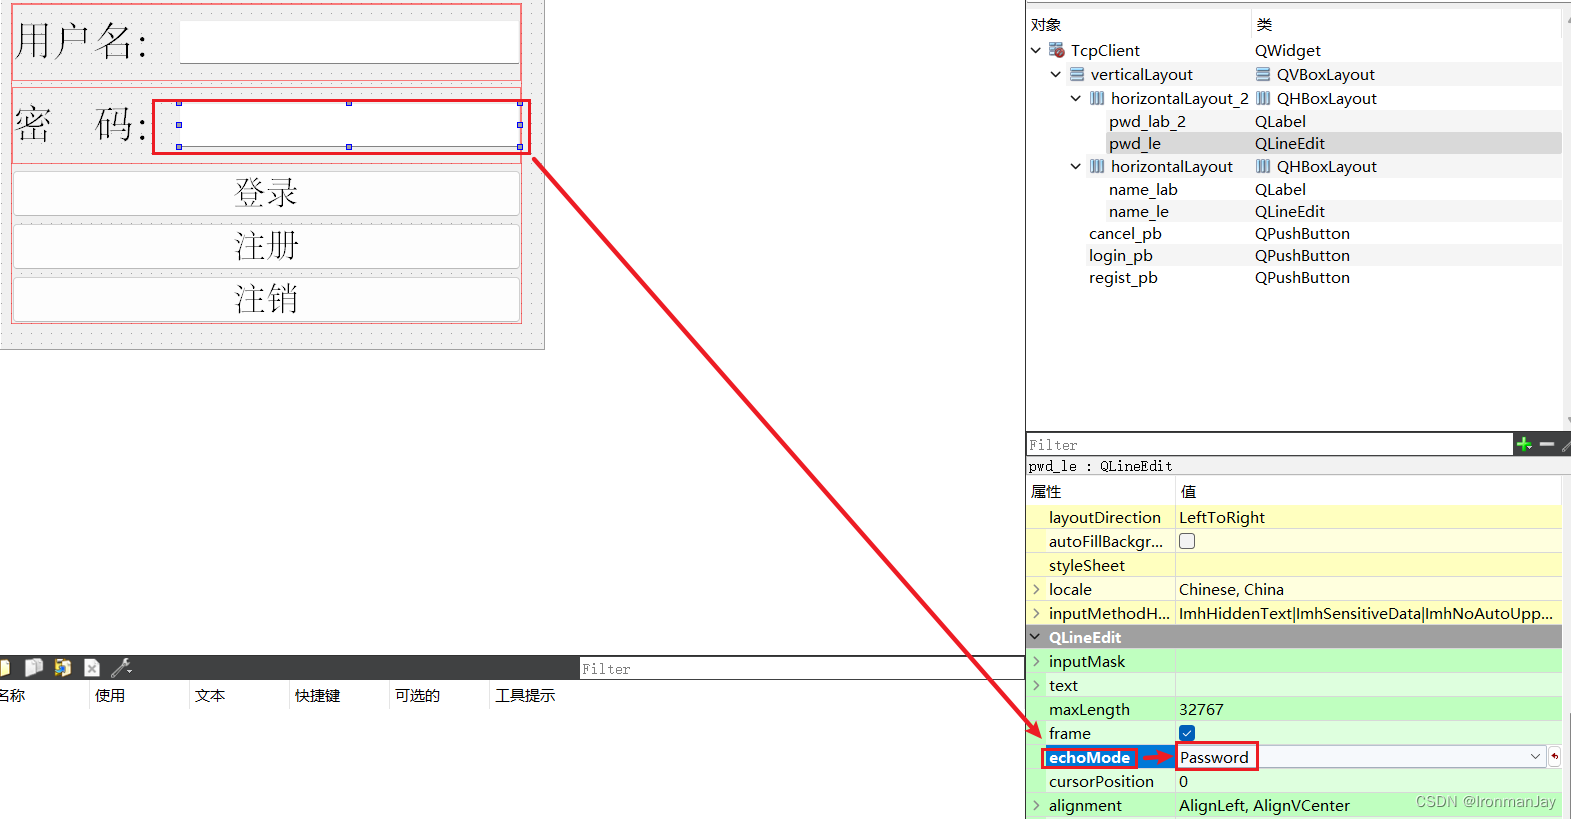
Task: Click the alignment value AlignLeft, AlignVCenter
Action: pos(1264,805)
